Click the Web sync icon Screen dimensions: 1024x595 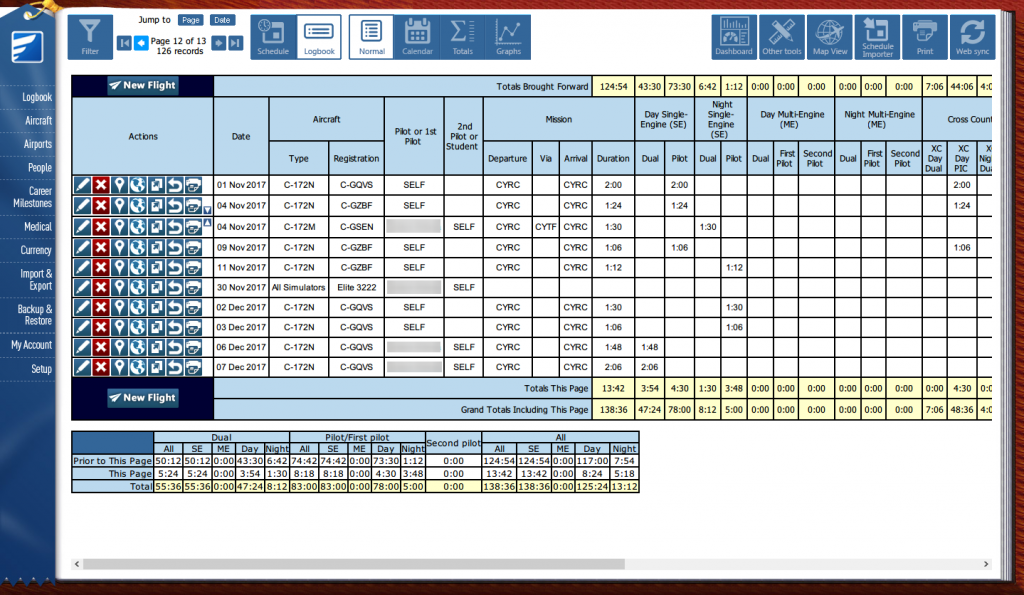973,37
